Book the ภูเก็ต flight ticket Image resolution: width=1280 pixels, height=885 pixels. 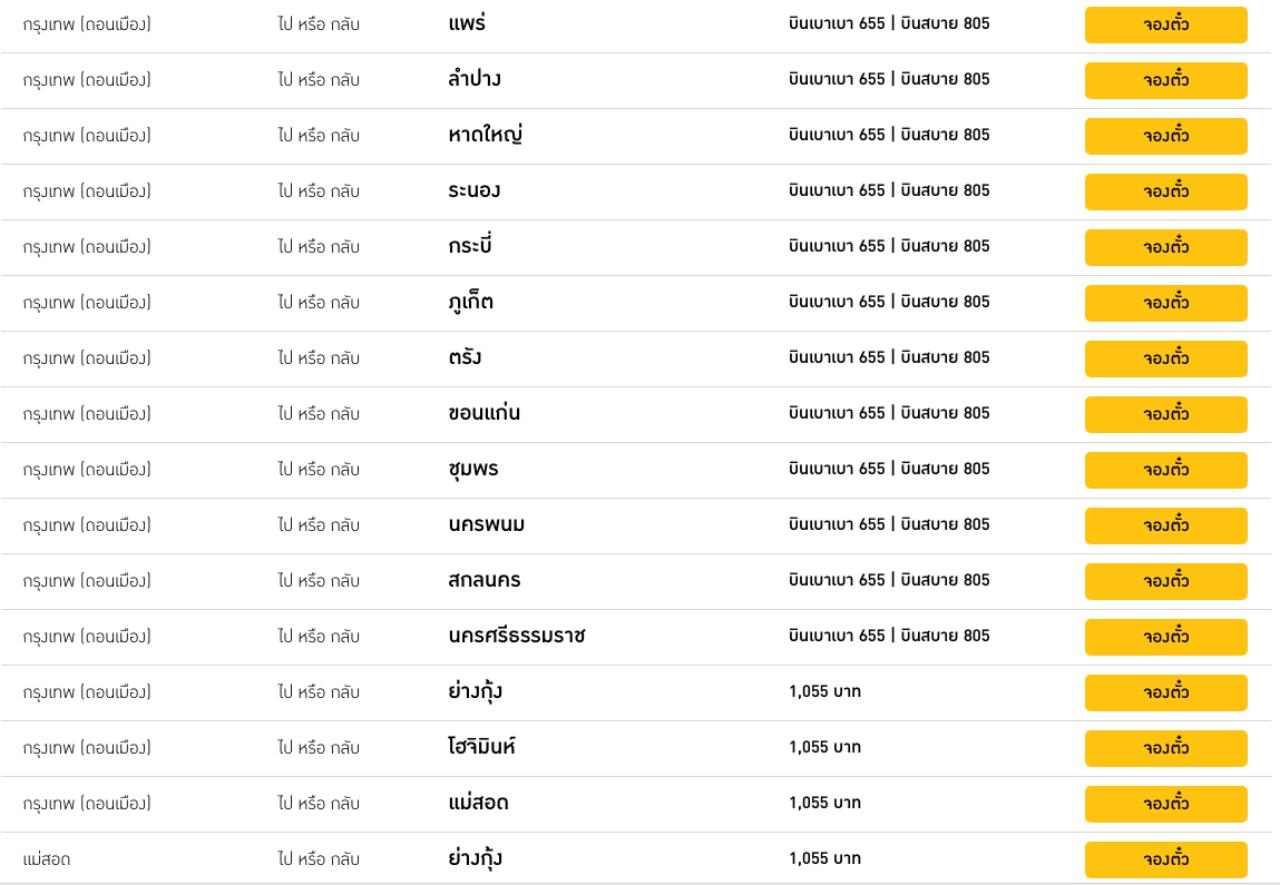[1166, 303]
